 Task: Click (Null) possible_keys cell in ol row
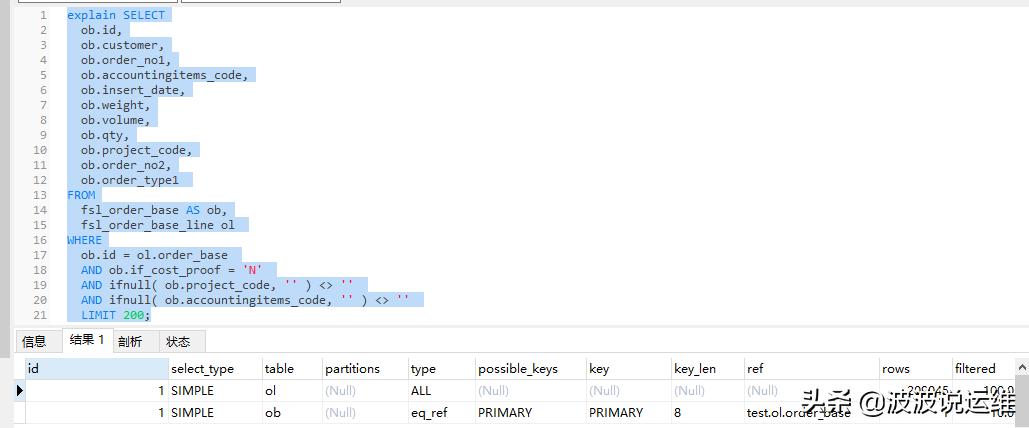click(x=531, y=391)
